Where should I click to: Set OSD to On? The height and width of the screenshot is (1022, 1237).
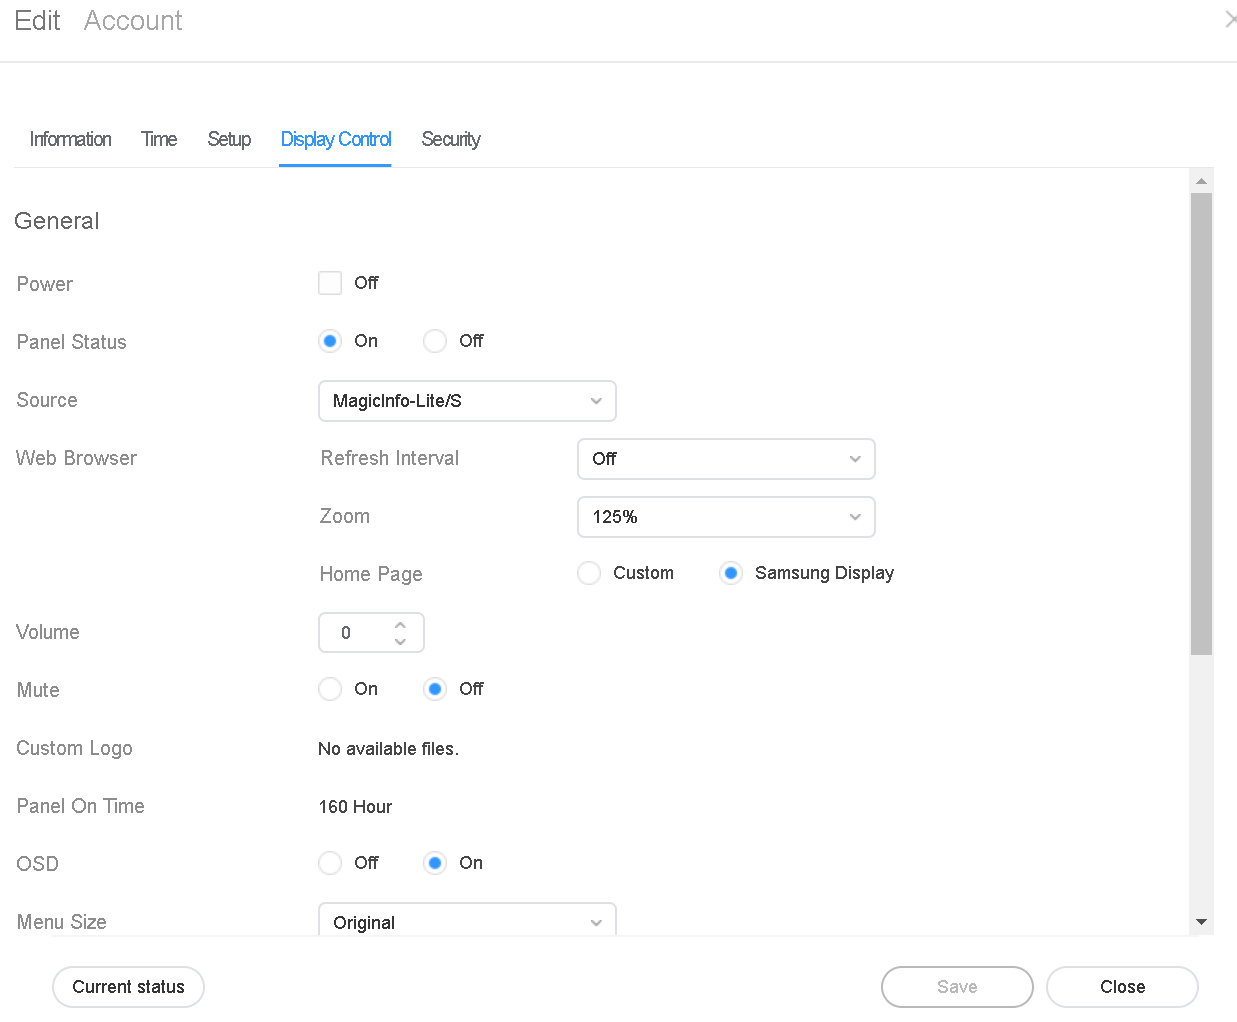(x=435, y=863)
